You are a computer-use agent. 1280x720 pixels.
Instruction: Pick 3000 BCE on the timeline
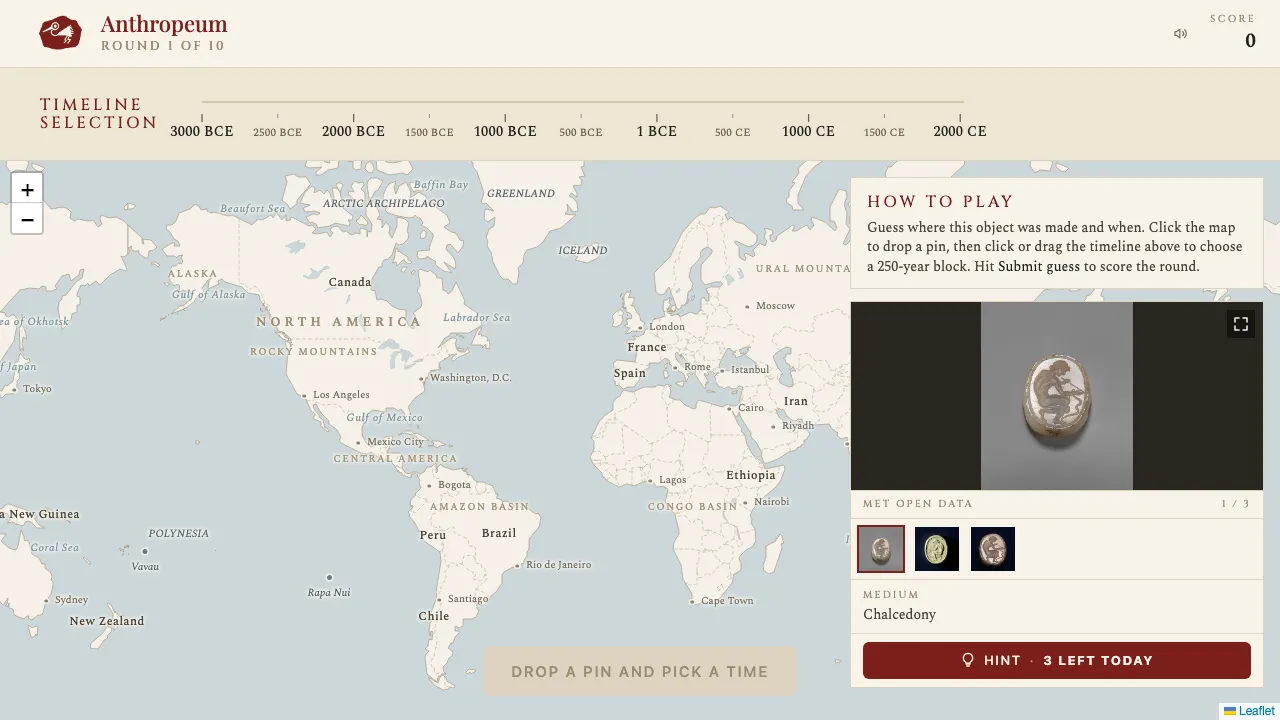tap(202, 131)
